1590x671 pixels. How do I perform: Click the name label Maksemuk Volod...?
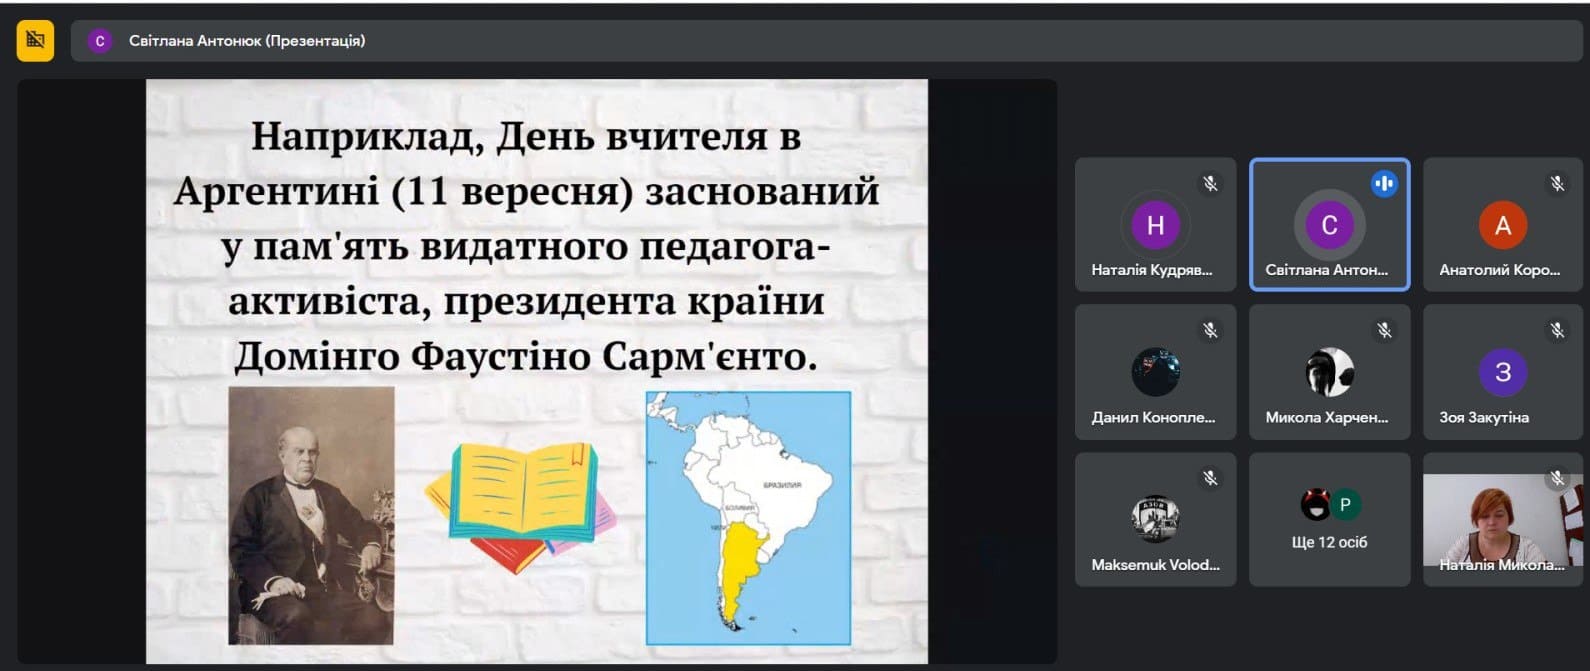(x=1155, y=565)
